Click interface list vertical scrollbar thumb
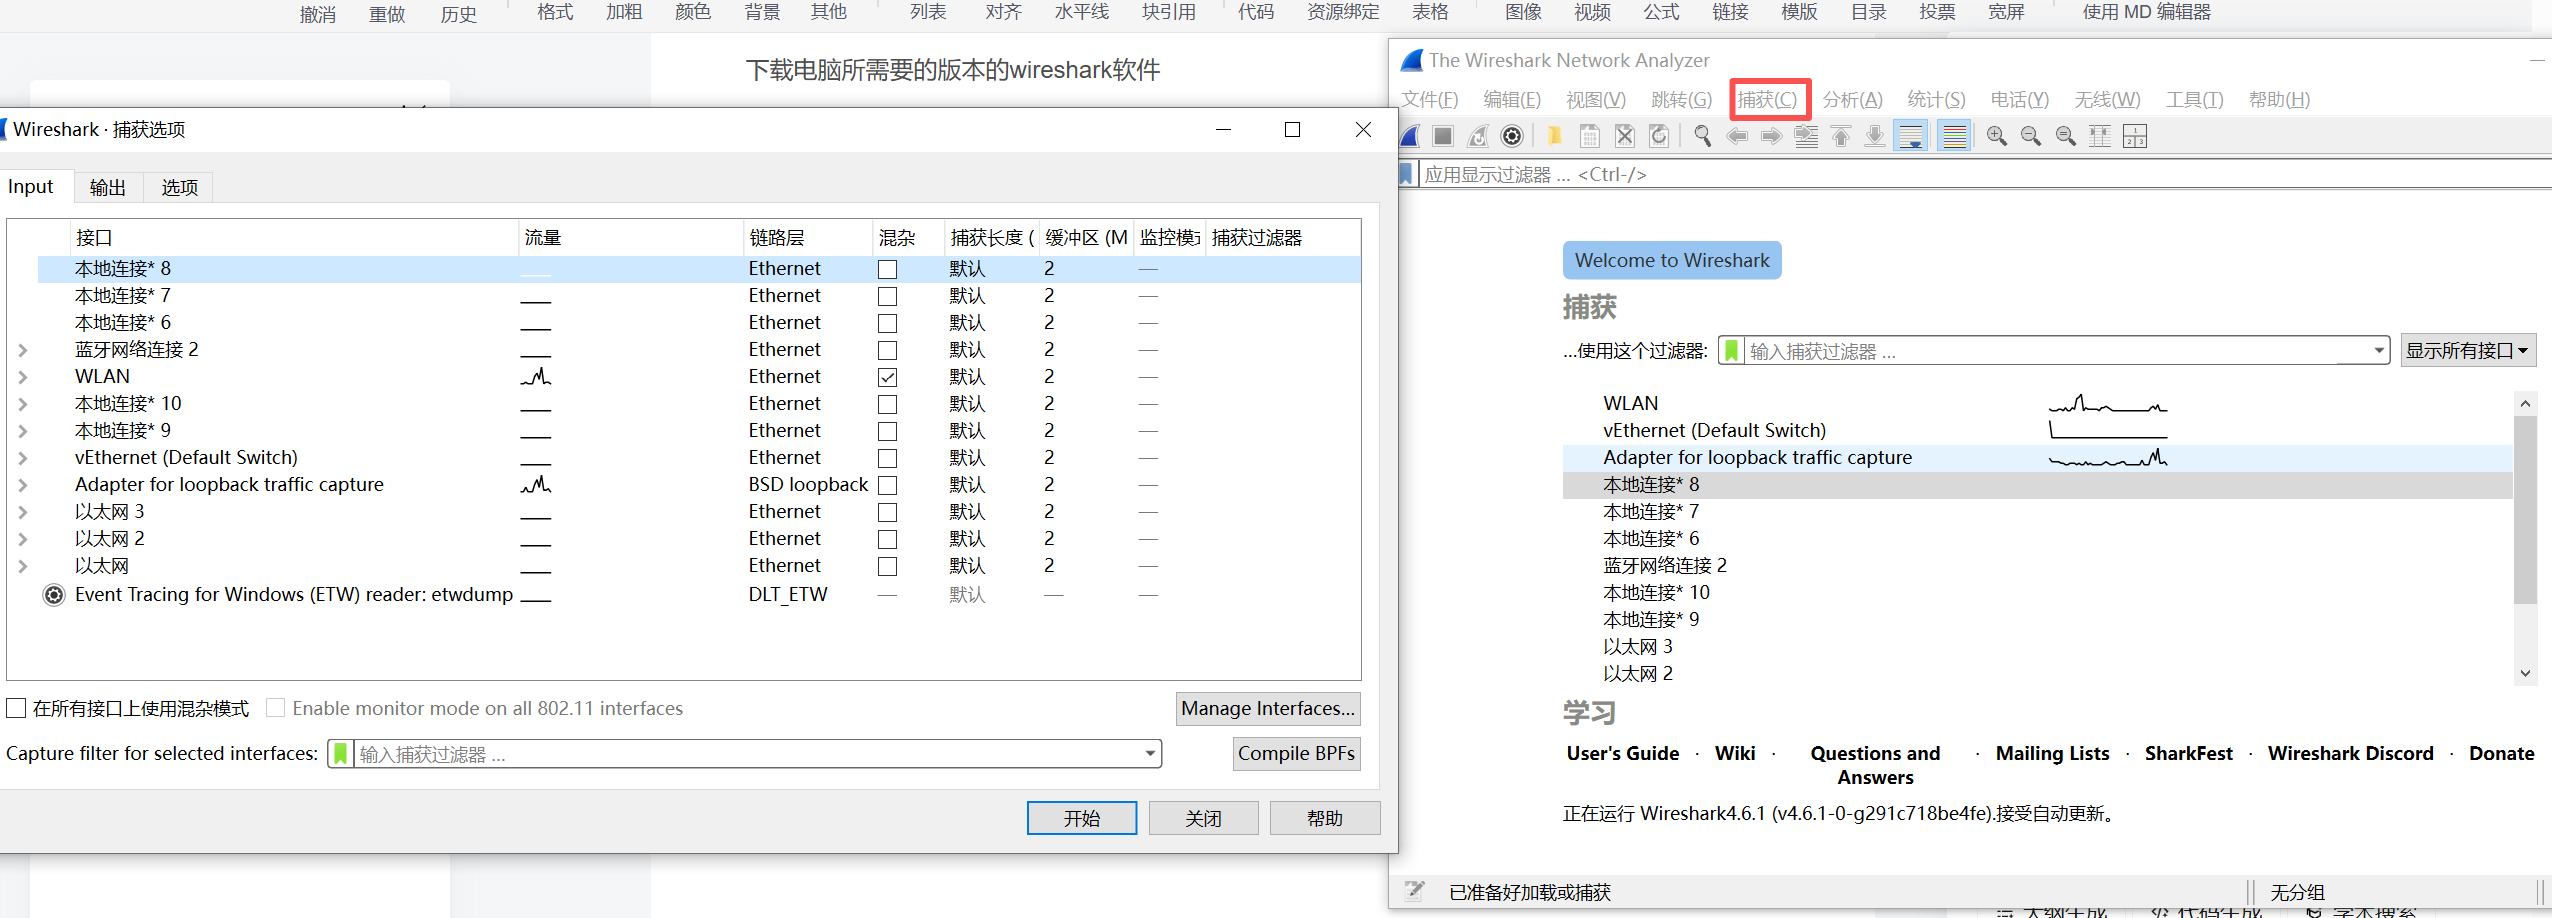This screenshot has width=2552, height=918. point(2525,510)
